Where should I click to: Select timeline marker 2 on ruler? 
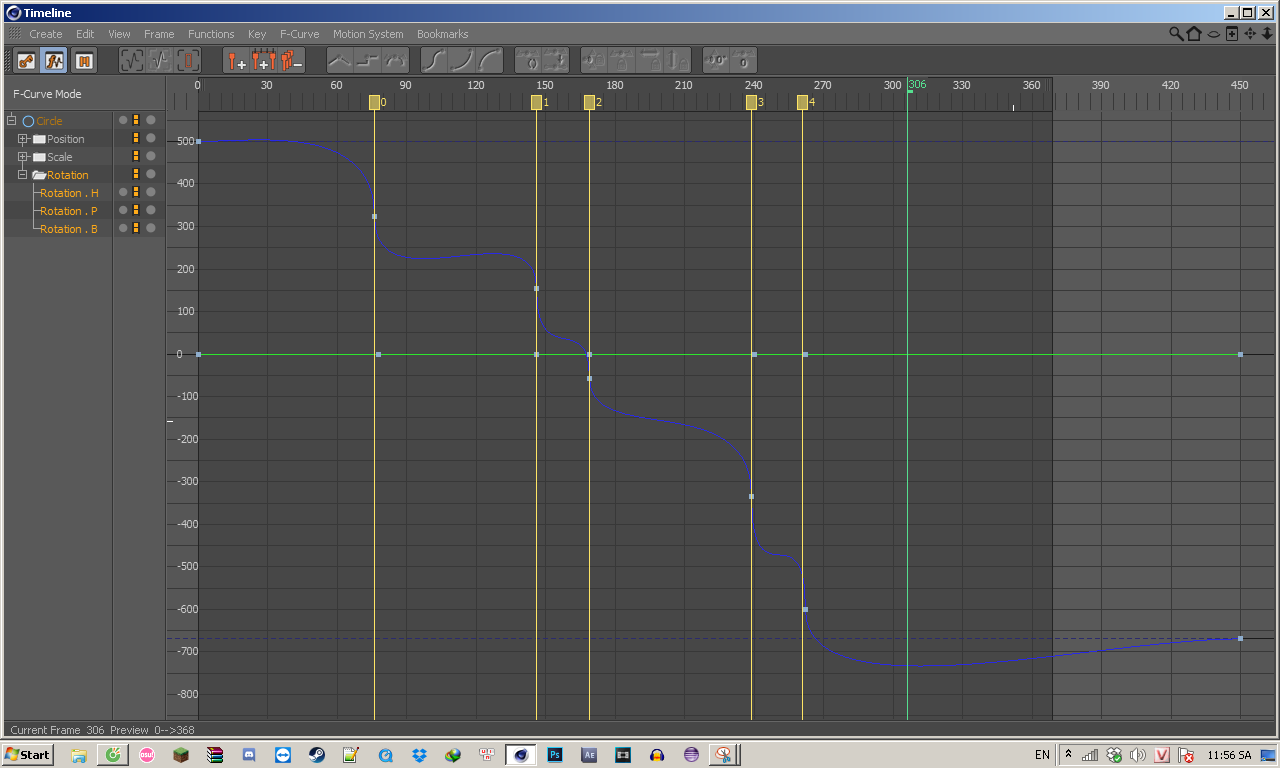(x=589, y=102)
